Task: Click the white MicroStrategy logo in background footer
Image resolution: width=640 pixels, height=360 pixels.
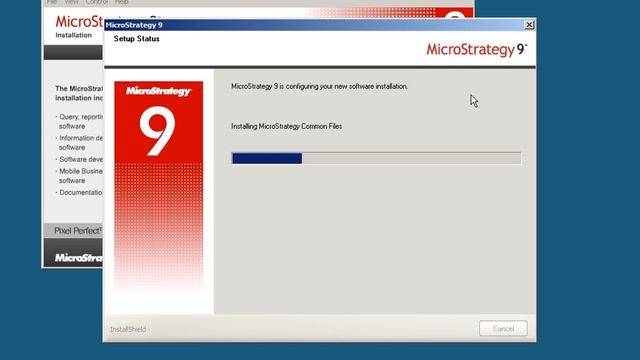Action: (78, 258)
